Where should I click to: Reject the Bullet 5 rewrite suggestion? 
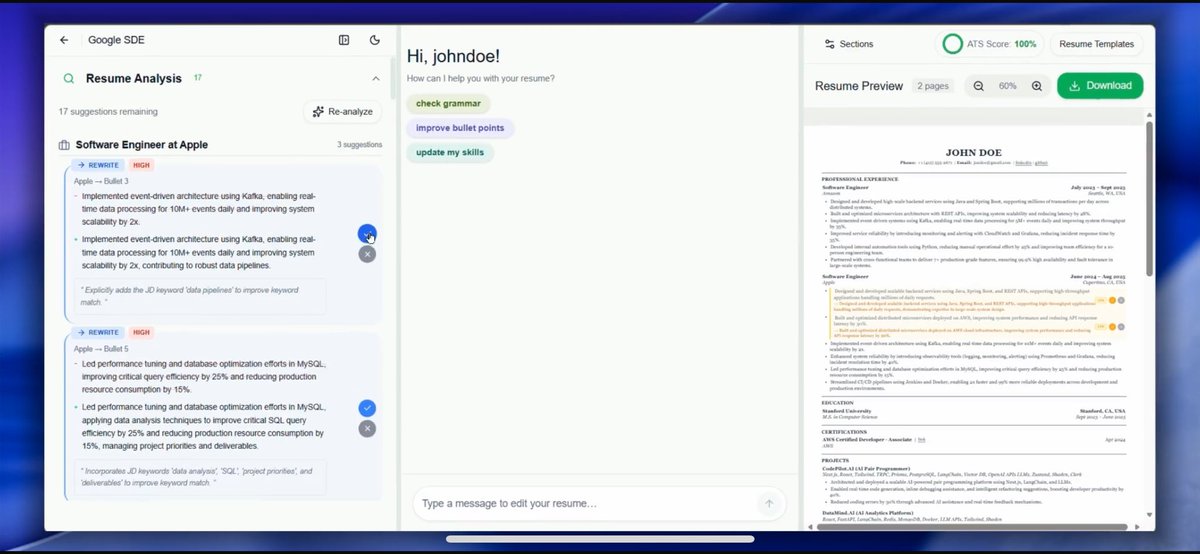click(x=367, y=429)
